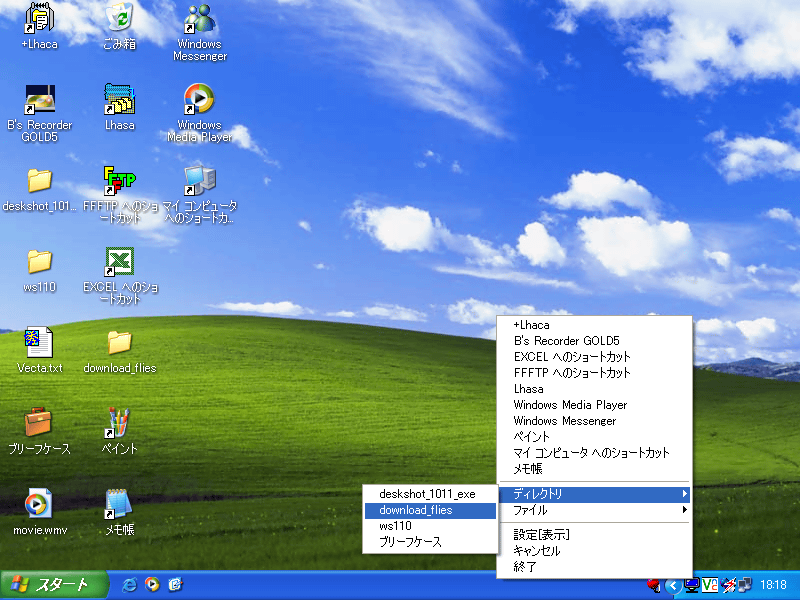
Task: Click the third quick launch icon
Action: pyautogui.click(x=175, y=584)
